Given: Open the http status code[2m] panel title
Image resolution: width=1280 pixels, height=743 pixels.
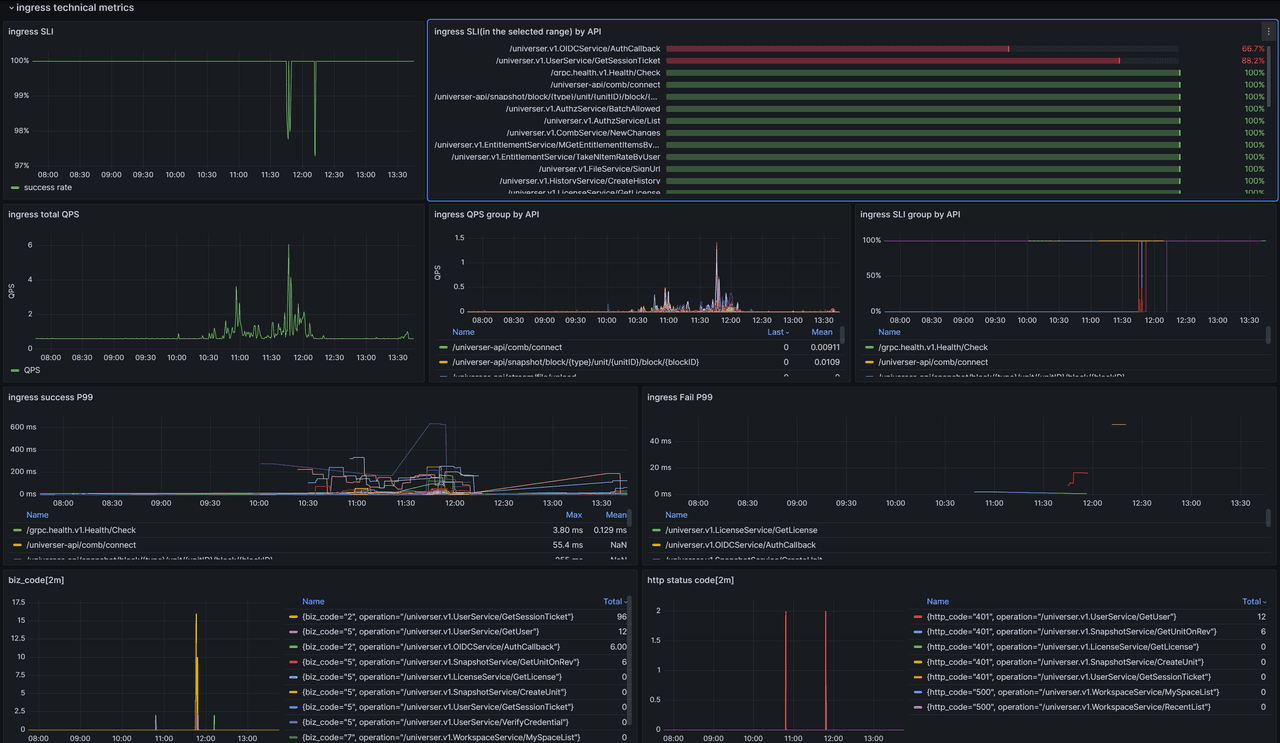Looking at the screenshot, I should (x=691, y=580).
